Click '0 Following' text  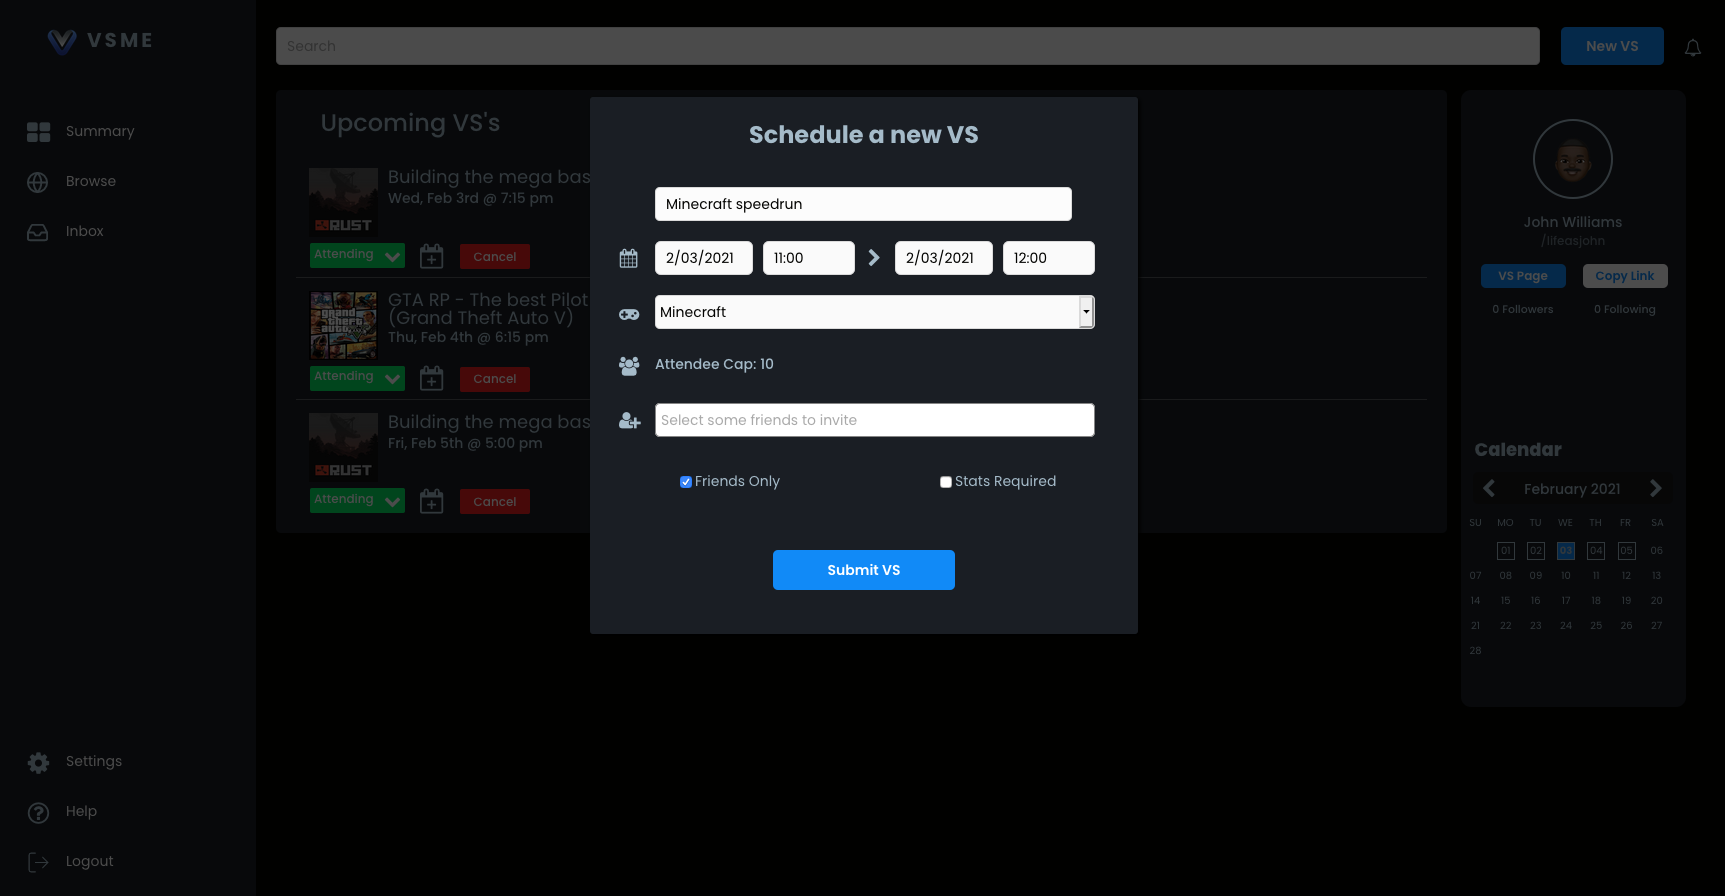[x=1625, y=309]
